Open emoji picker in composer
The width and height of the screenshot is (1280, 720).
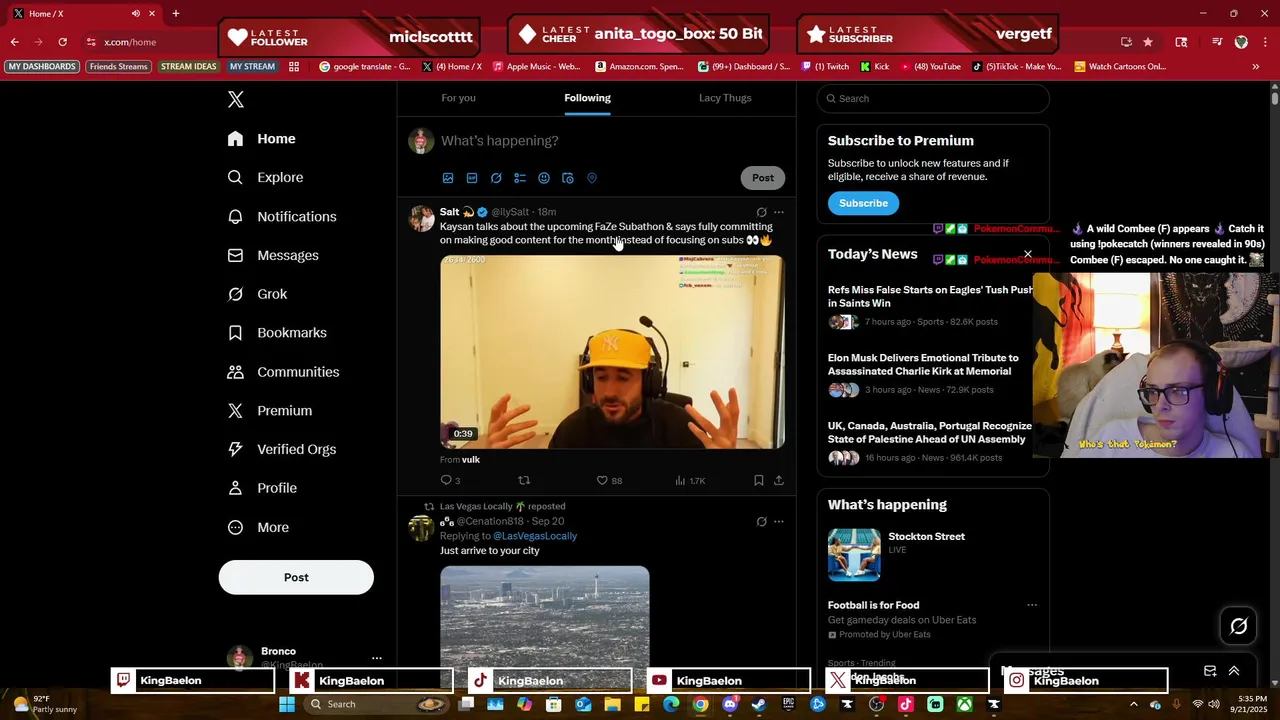(544, 178)
